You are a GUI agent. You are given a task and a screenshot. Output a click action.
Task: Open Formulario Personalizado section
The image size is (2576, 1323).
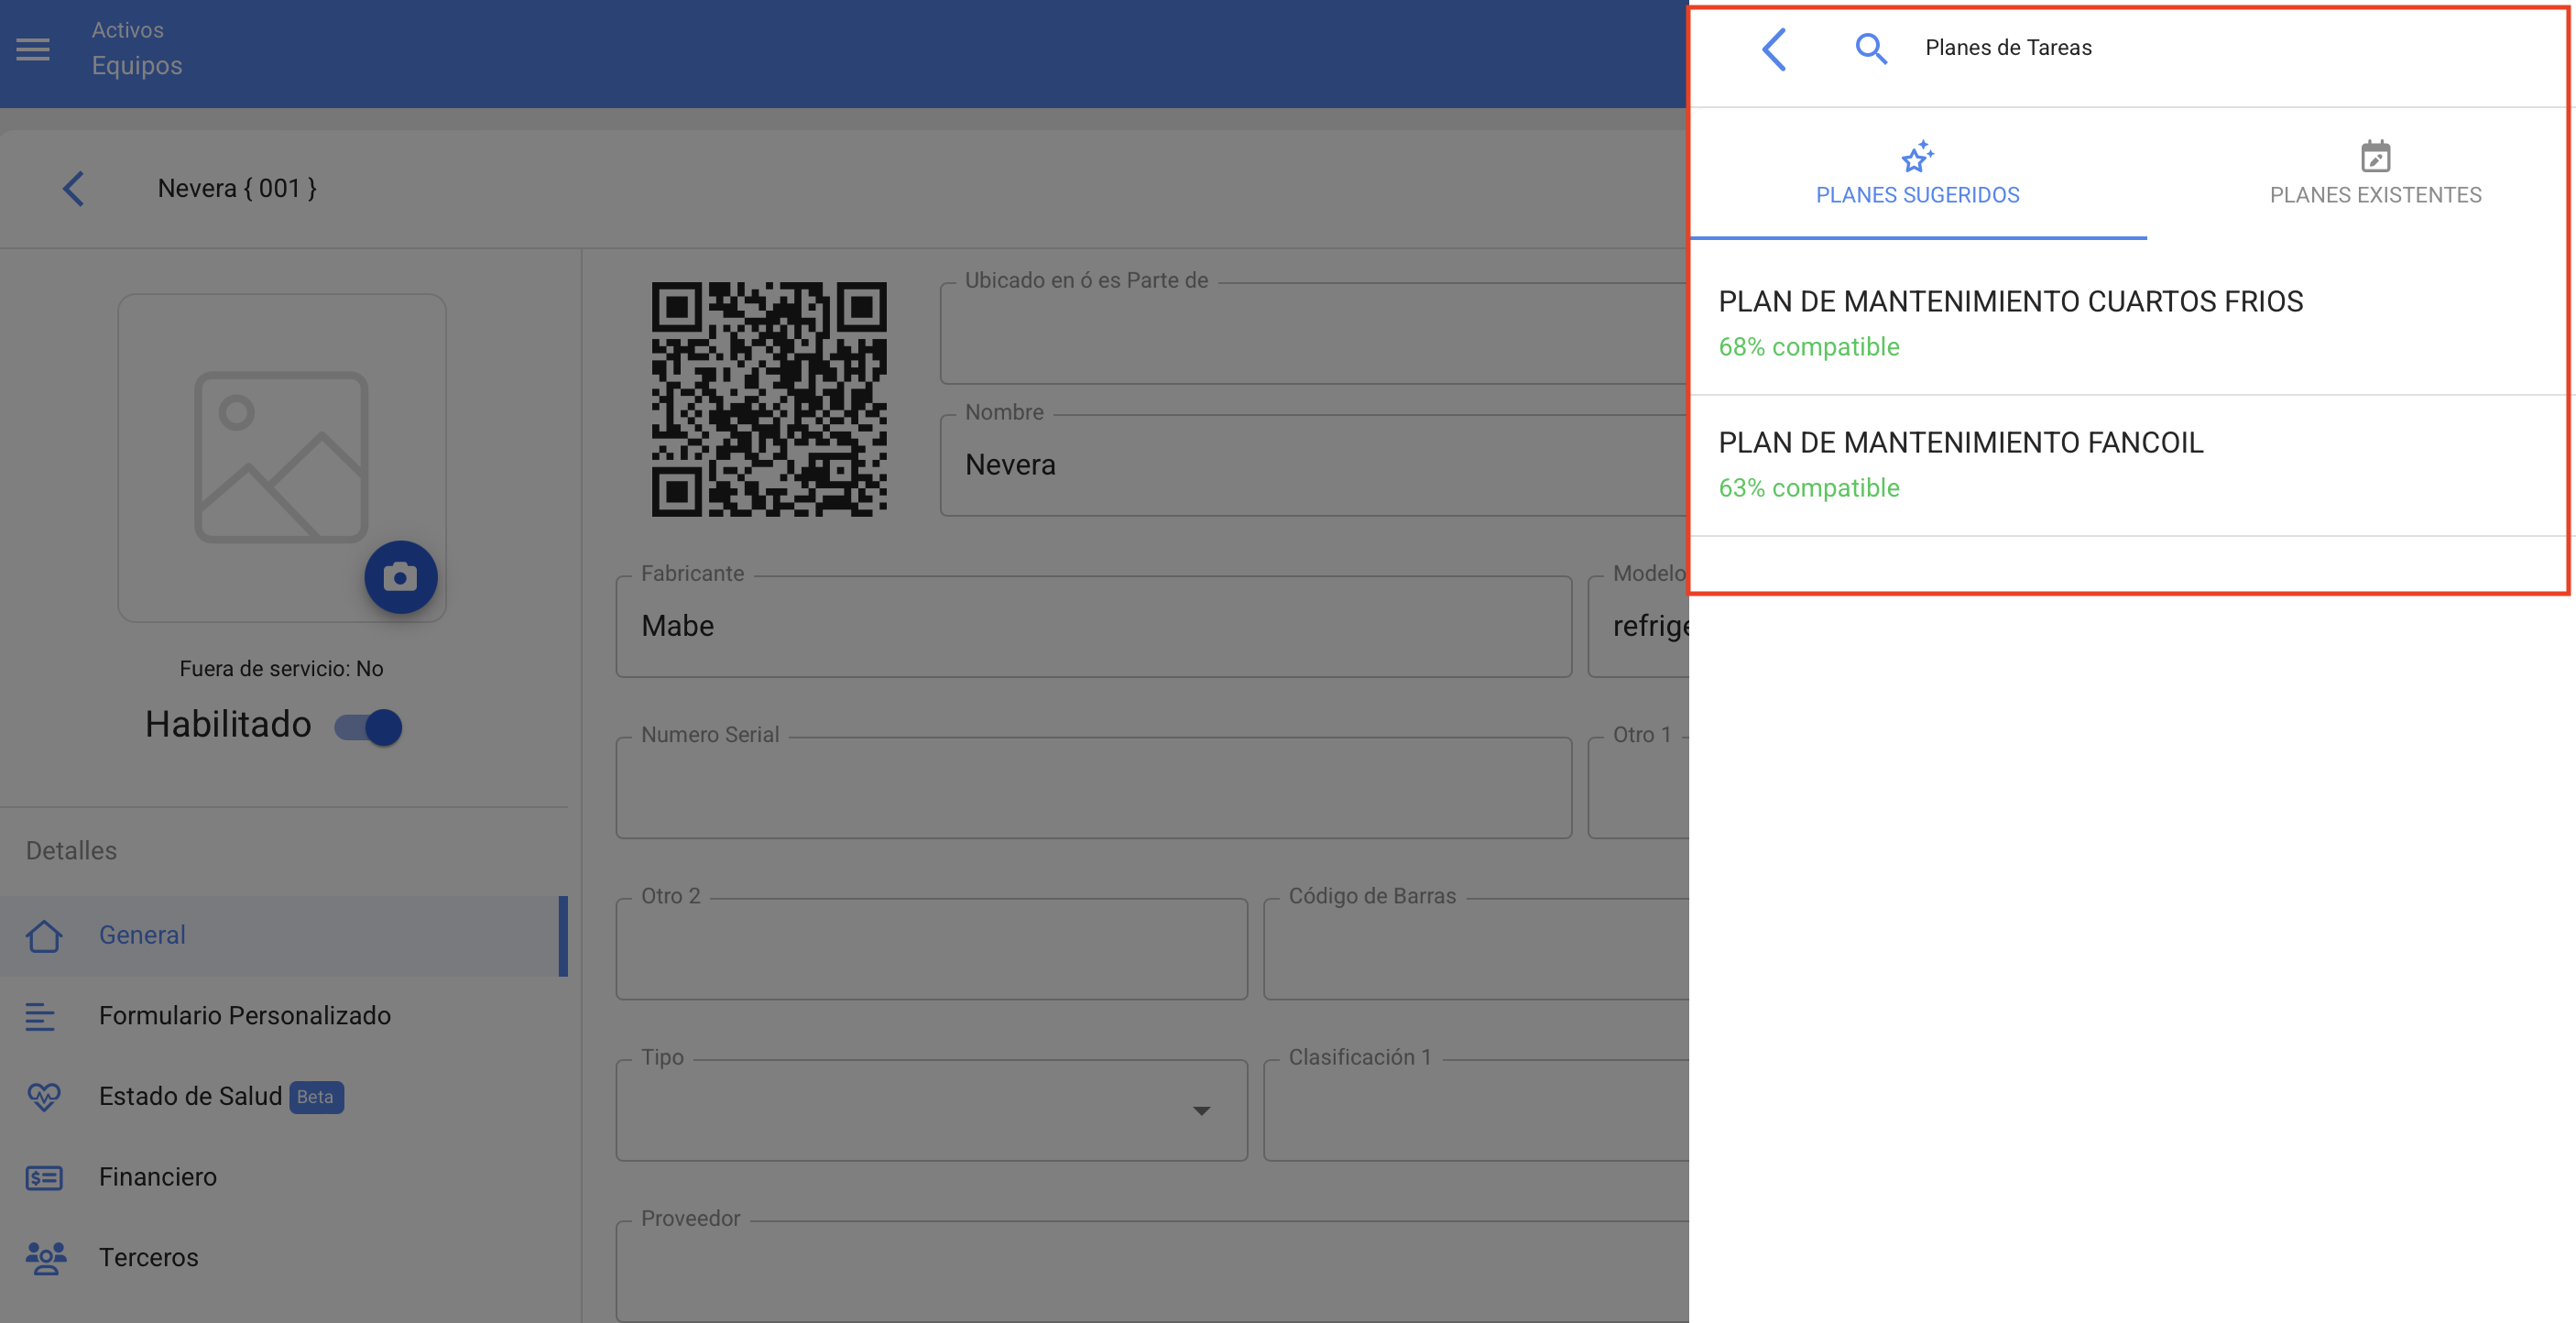click(x=244, y=1016)
